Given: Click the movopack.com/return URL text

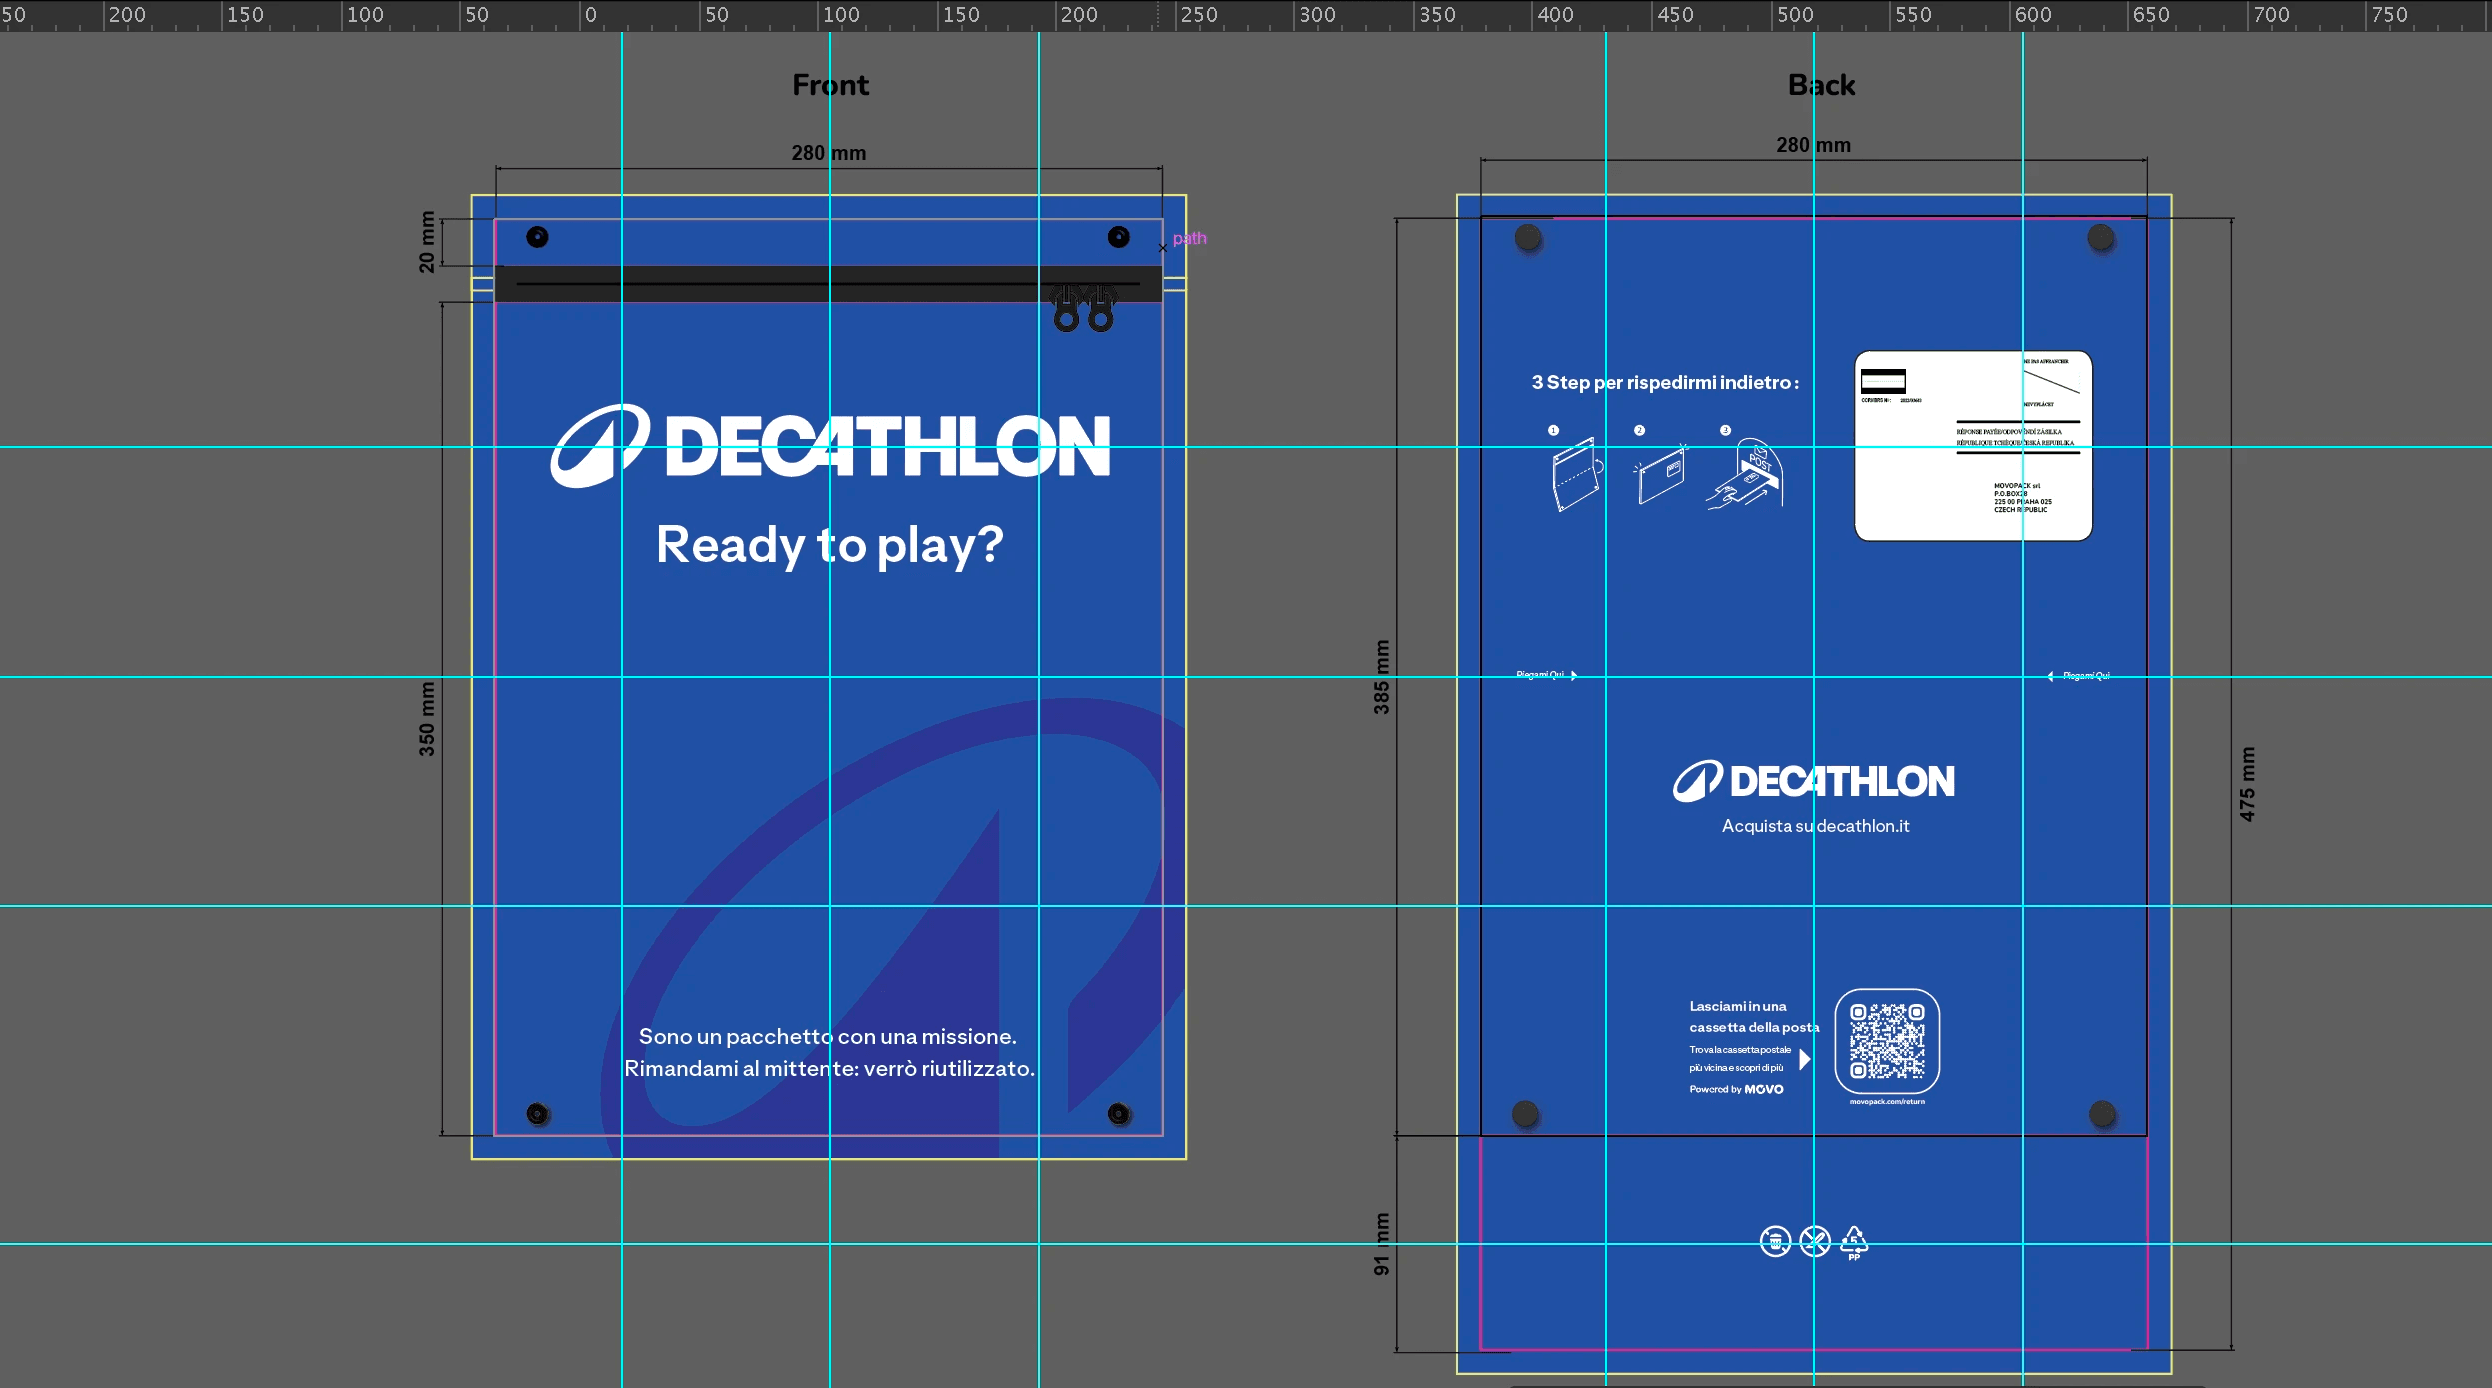Looking at the screenshot, I should coord(1887,1102).
